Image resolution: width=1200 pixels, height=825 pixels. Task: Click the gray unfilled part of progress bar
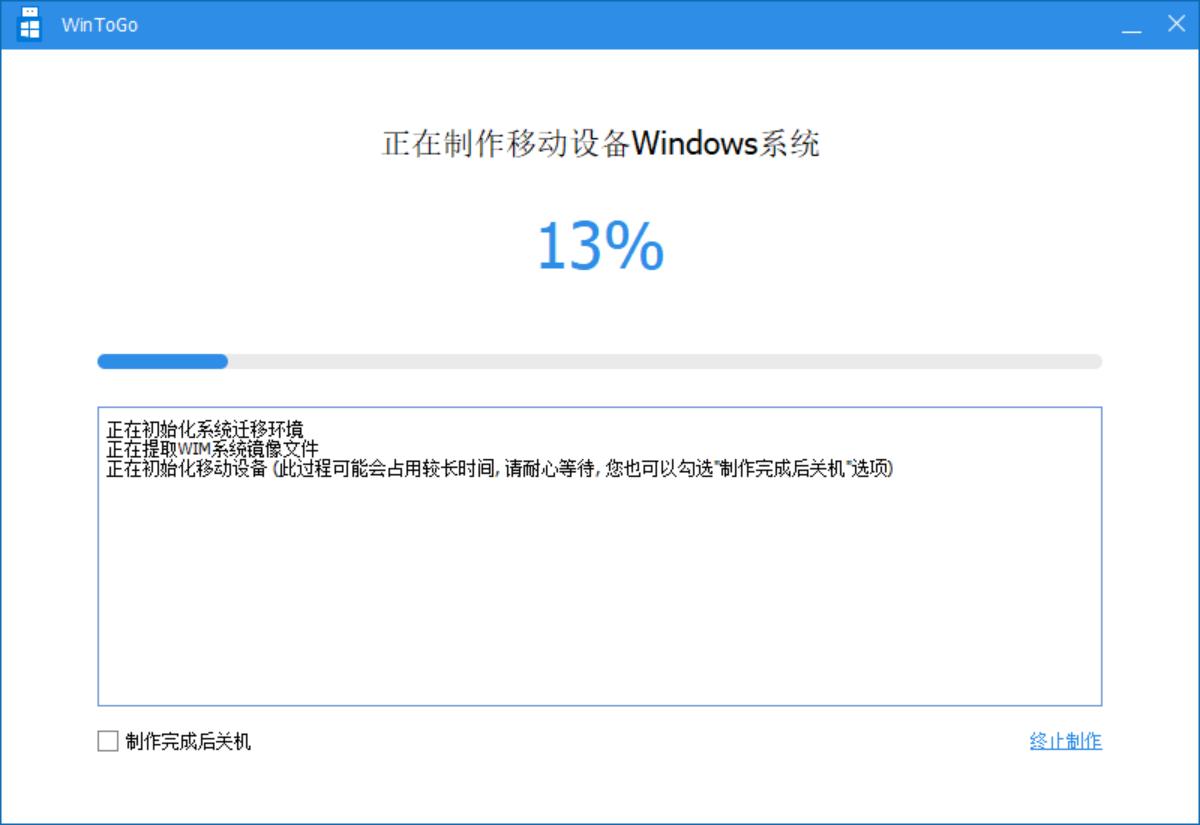[x=665, y=361]
